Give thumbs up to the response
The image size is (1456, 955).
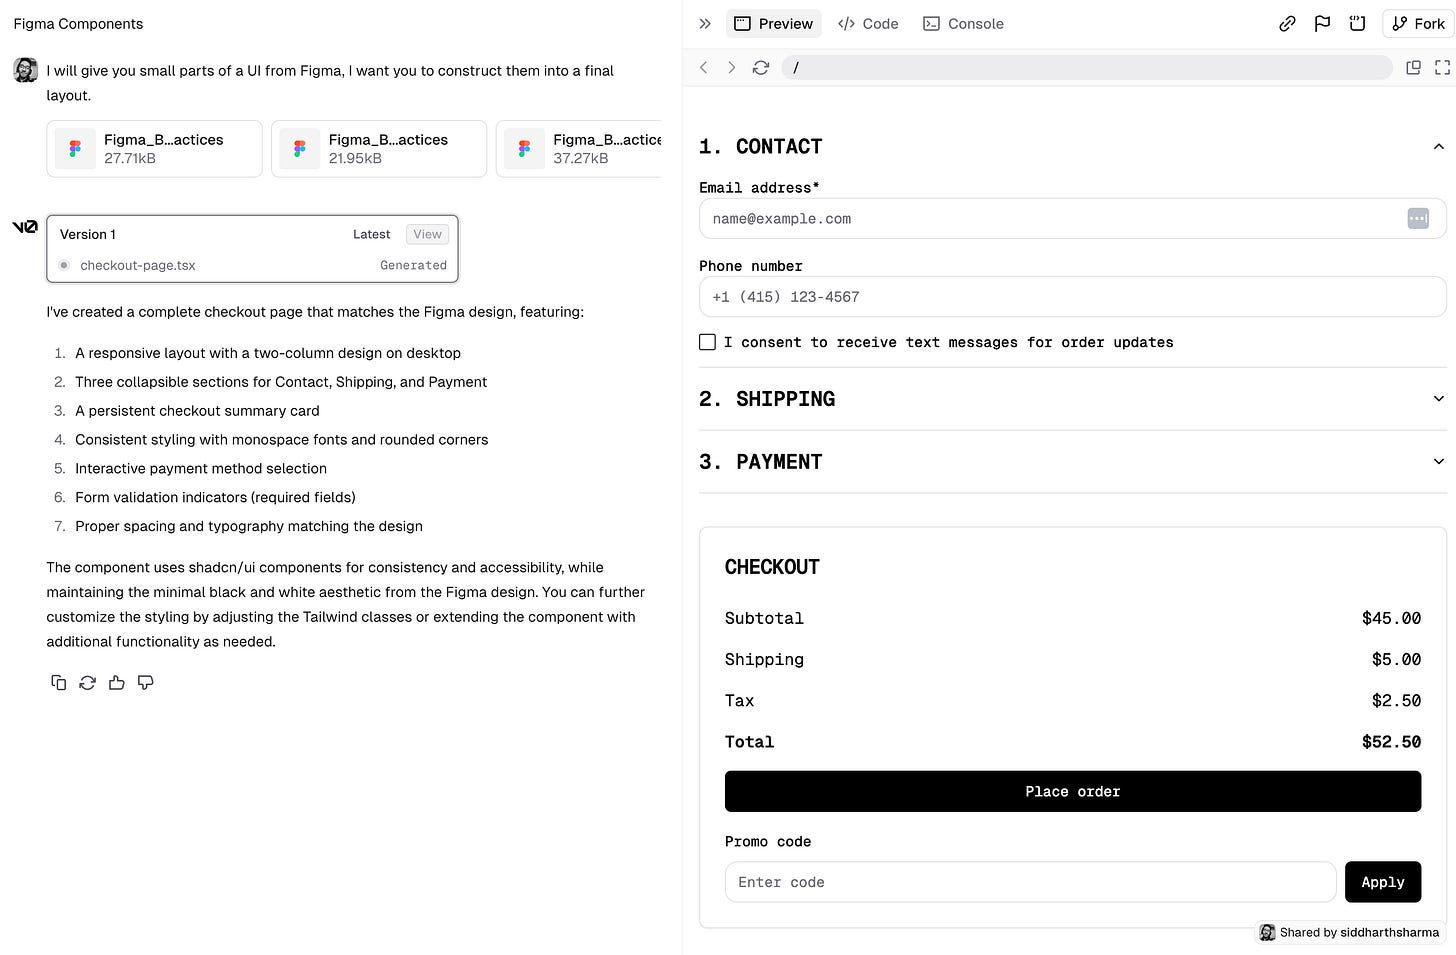pyautogui.click(x=117, y=682)
